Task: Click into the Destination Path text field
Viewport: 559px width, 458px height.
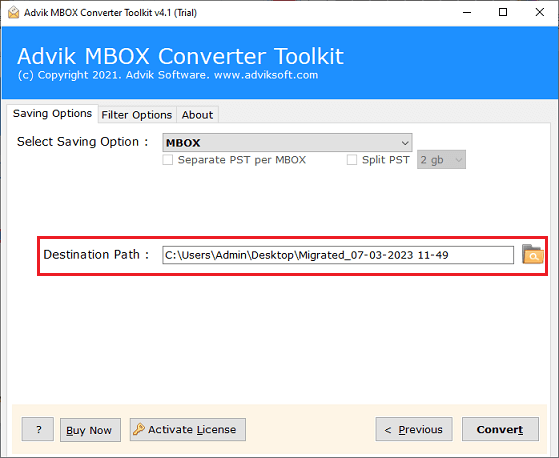Action: [338, 255]
